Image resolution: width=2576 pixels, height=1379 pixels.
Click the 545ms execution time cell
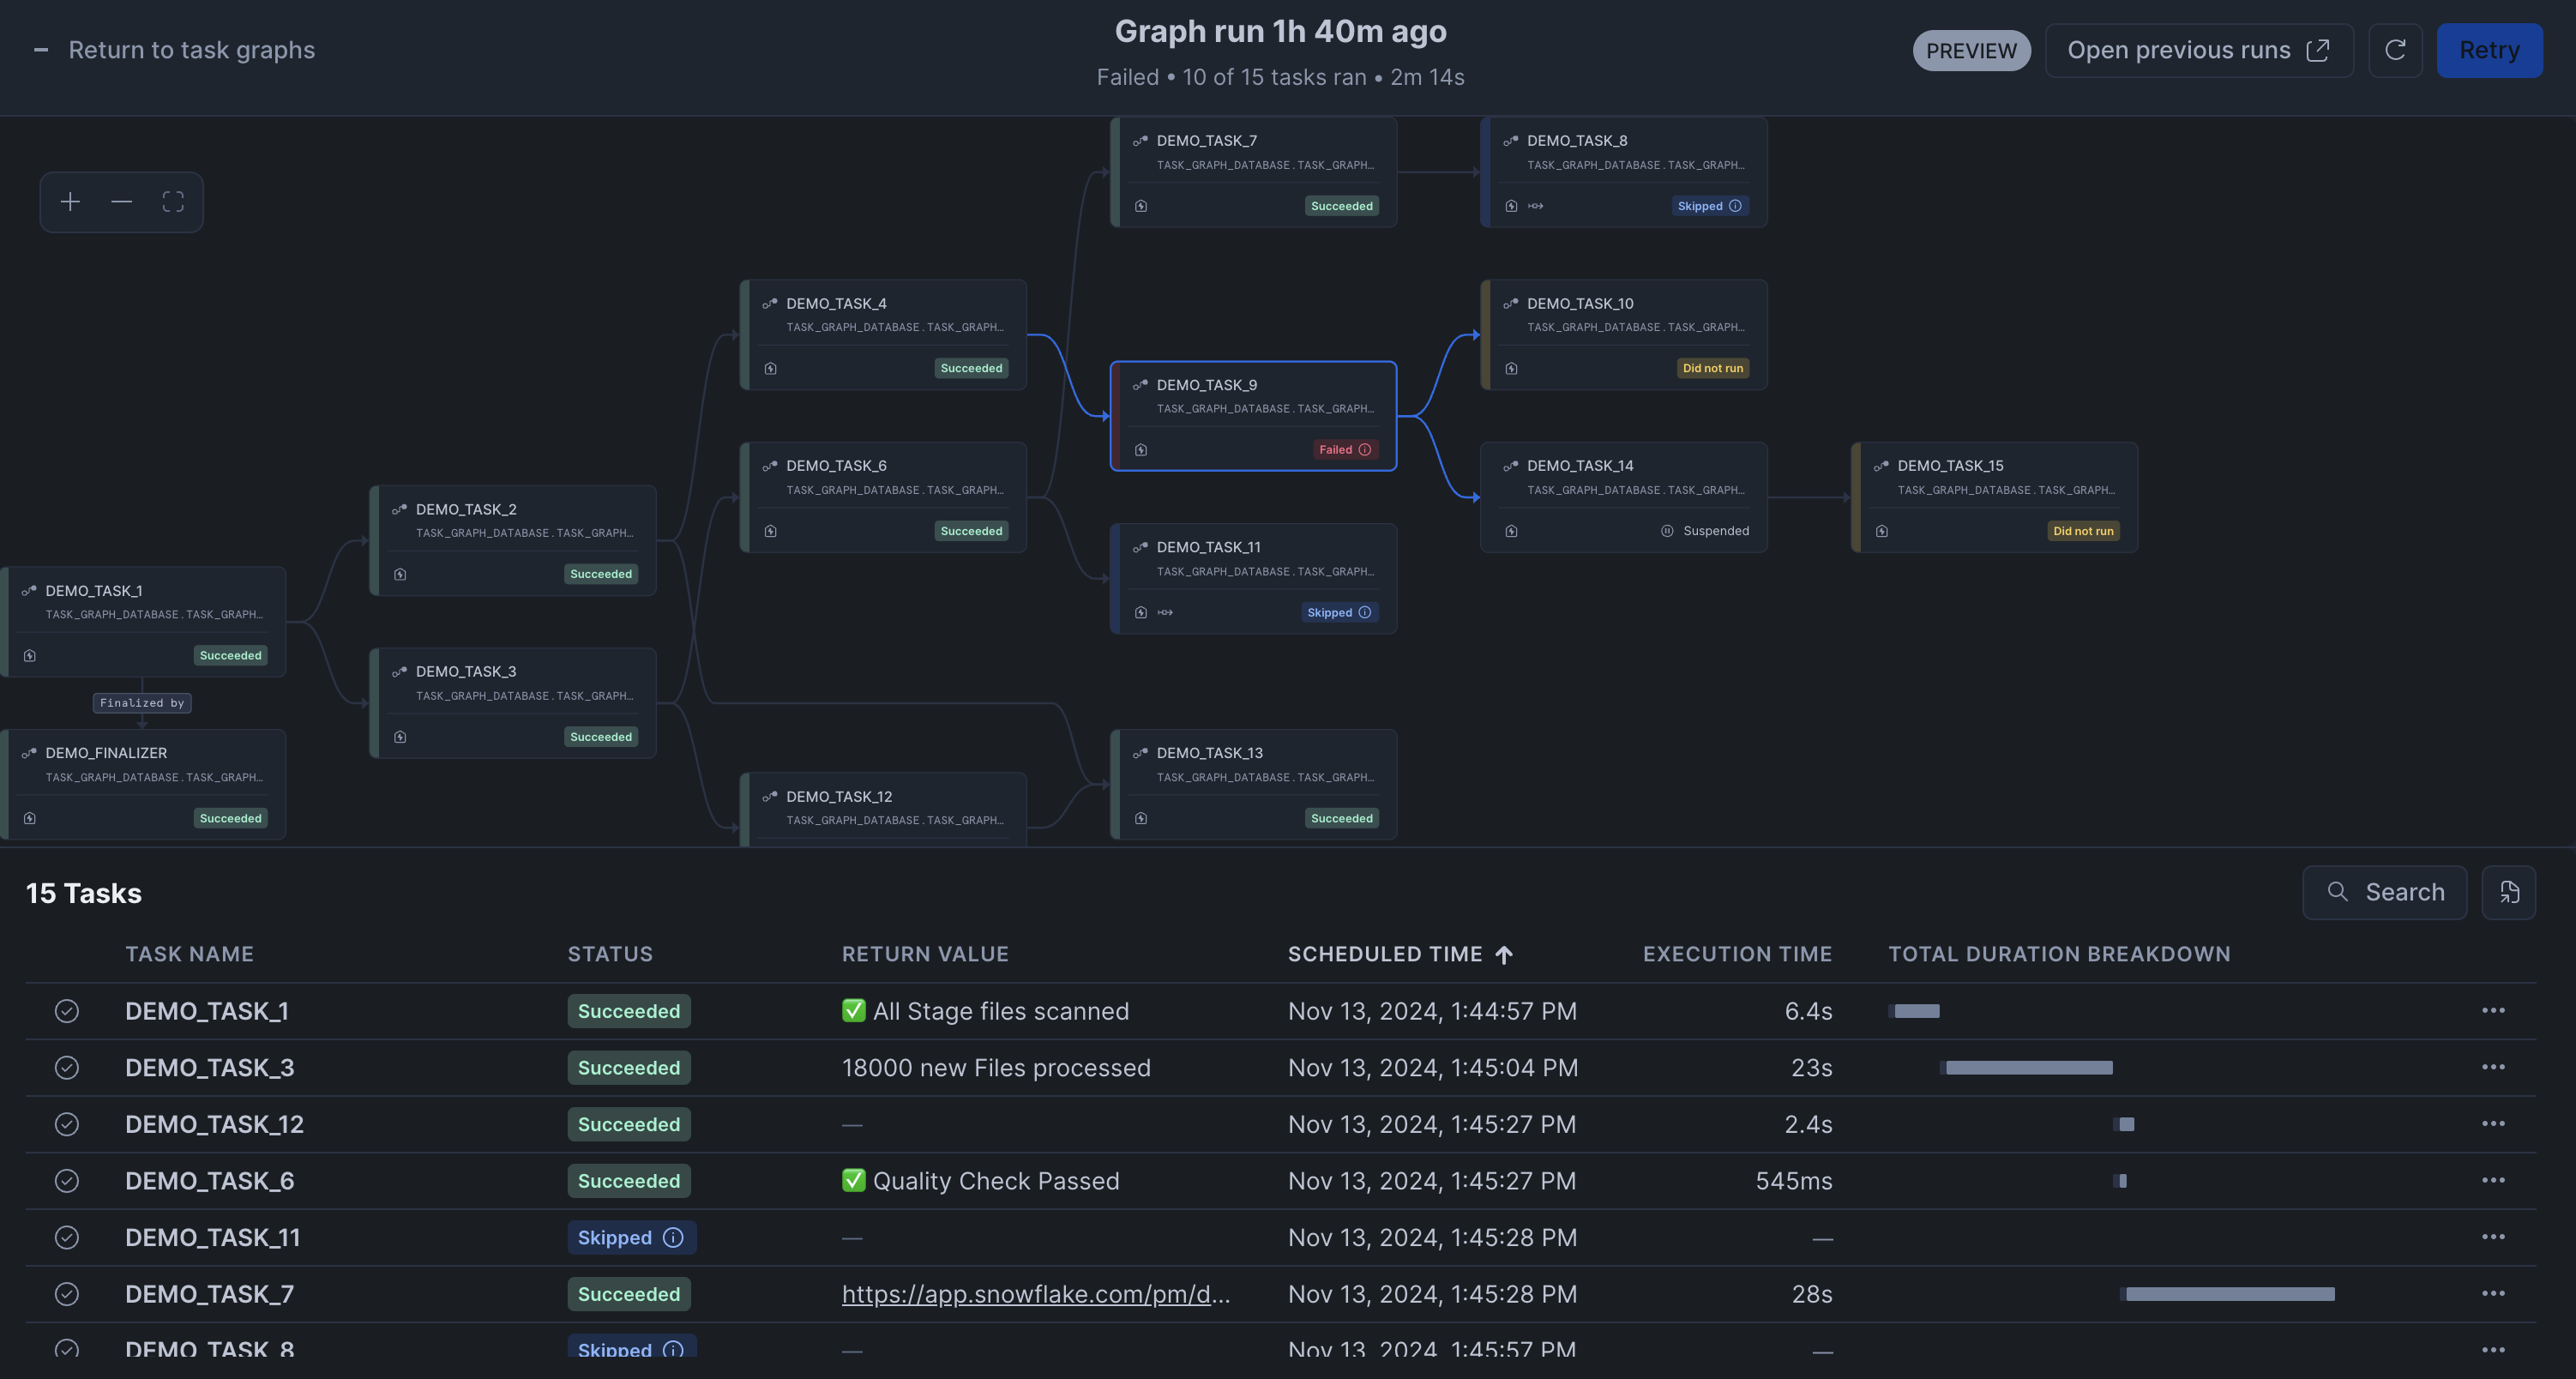tap(1794, 1181)
